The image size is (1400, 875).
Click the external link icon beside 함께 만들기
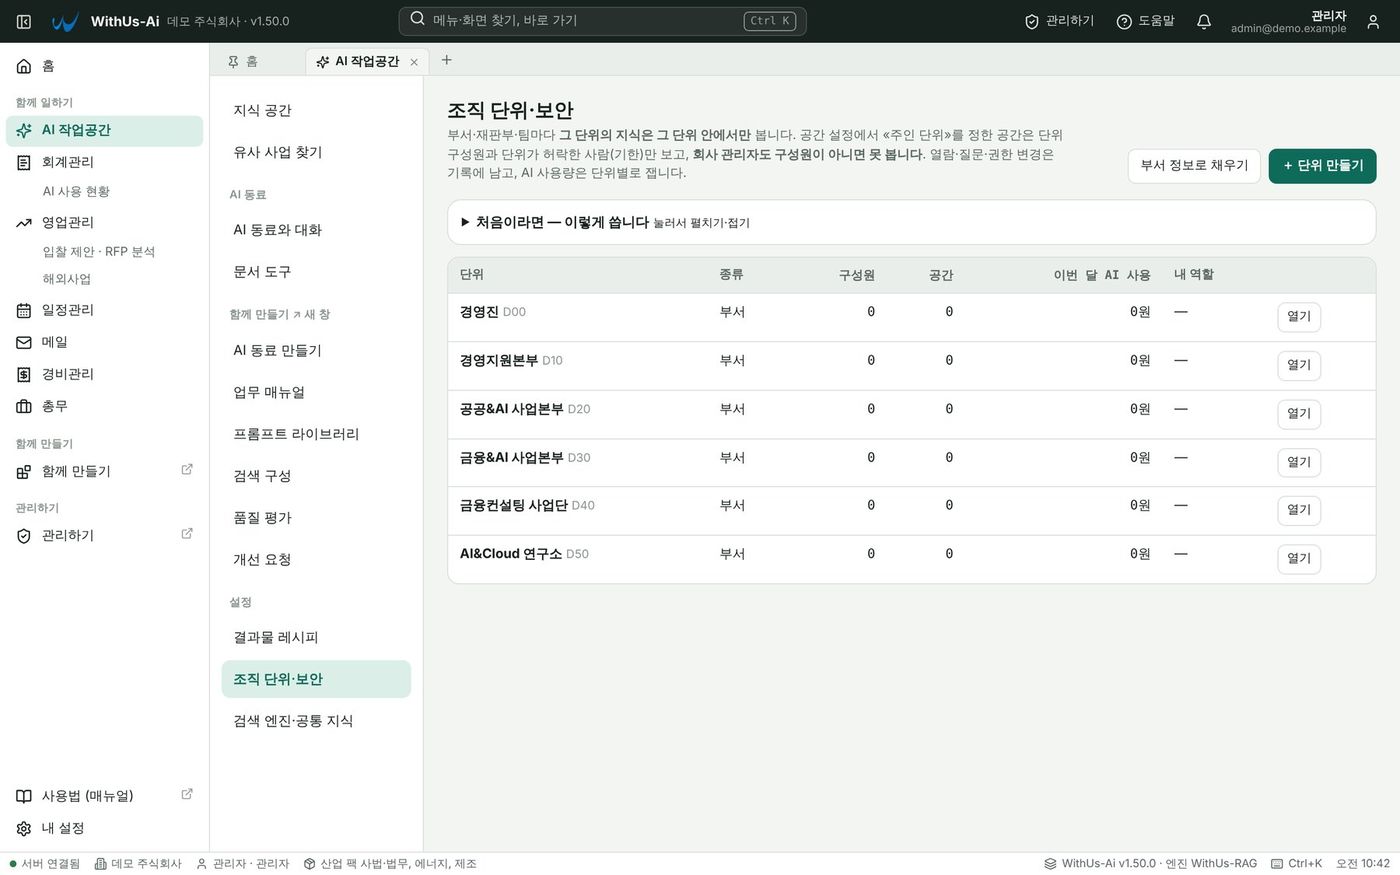tap(187, 469)
